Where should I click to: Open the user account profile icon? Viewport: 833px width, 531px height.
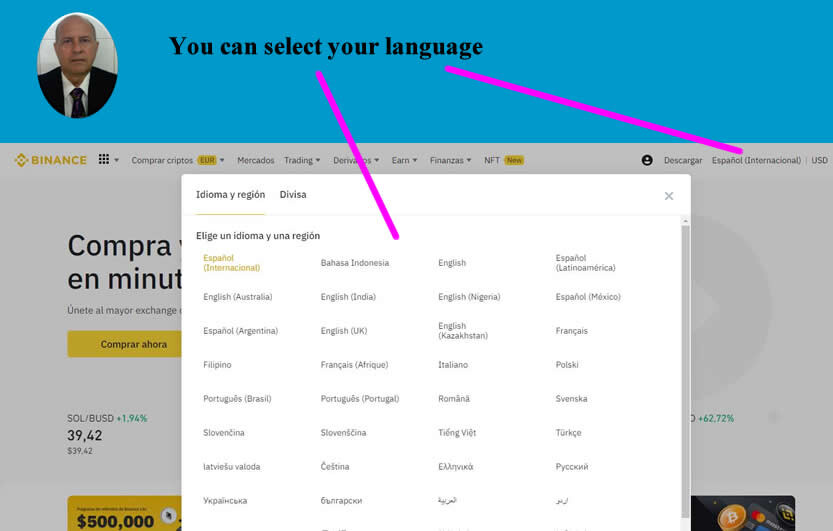coord(647,160)
